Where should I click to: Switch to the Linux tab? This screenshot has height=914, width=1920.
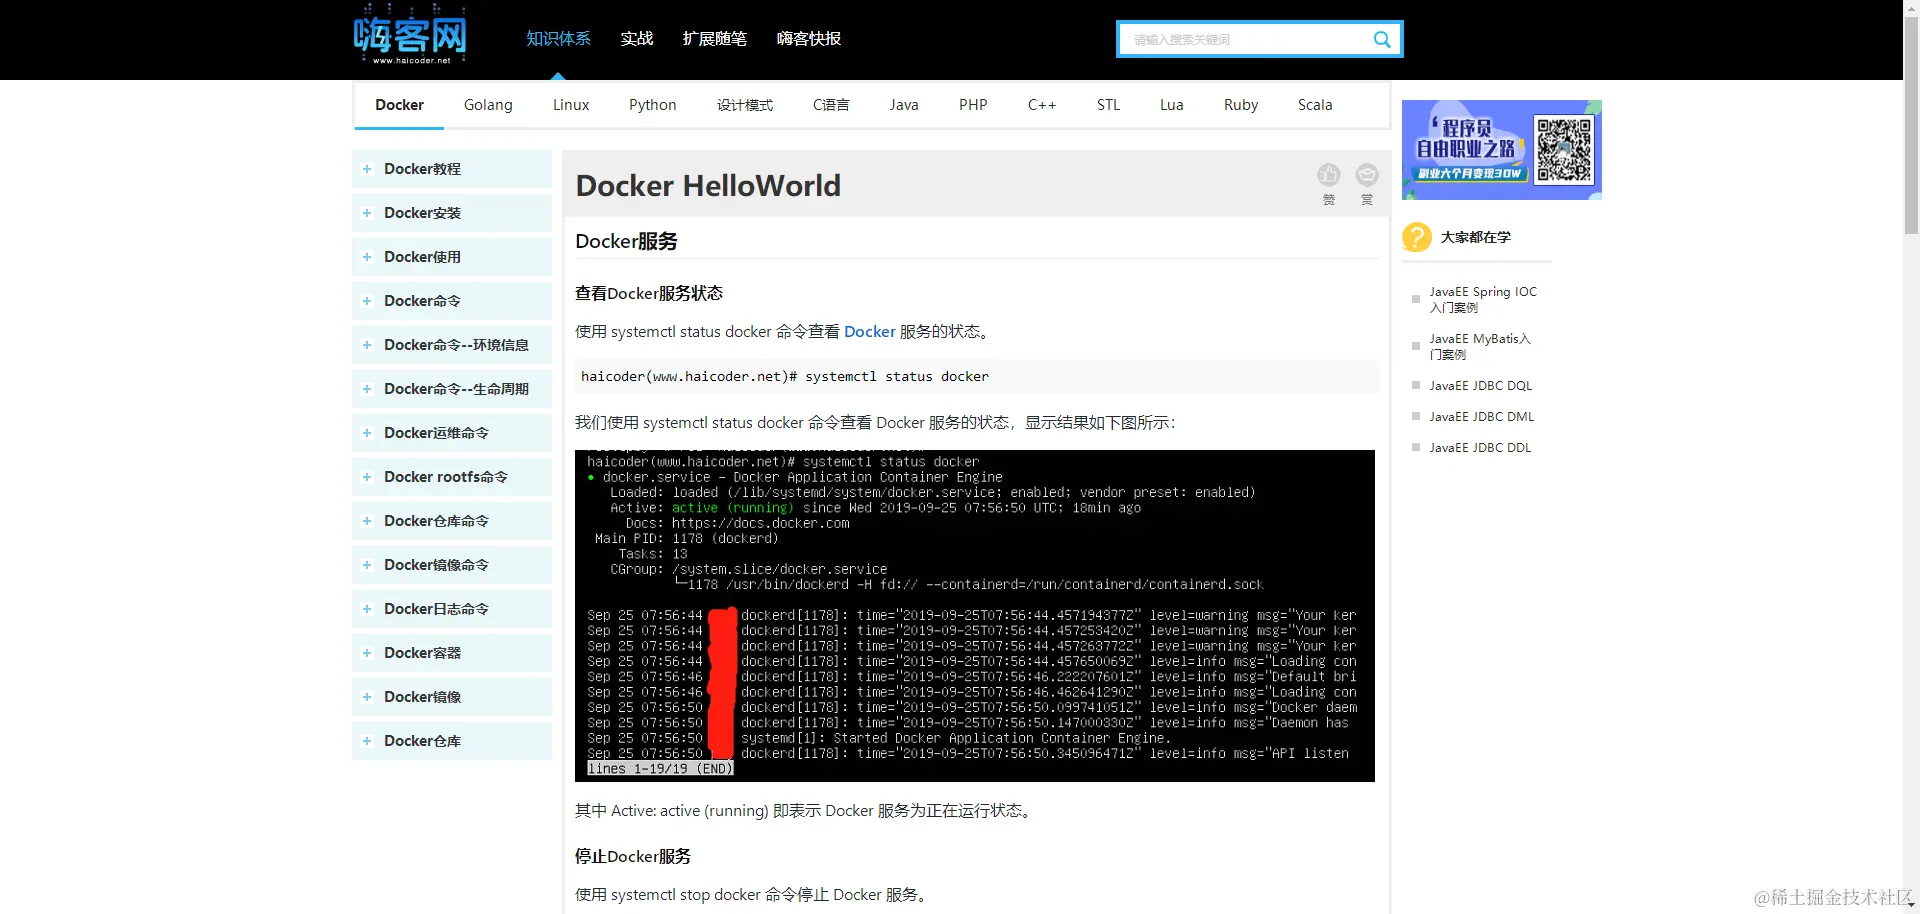[x=571, y=105]
